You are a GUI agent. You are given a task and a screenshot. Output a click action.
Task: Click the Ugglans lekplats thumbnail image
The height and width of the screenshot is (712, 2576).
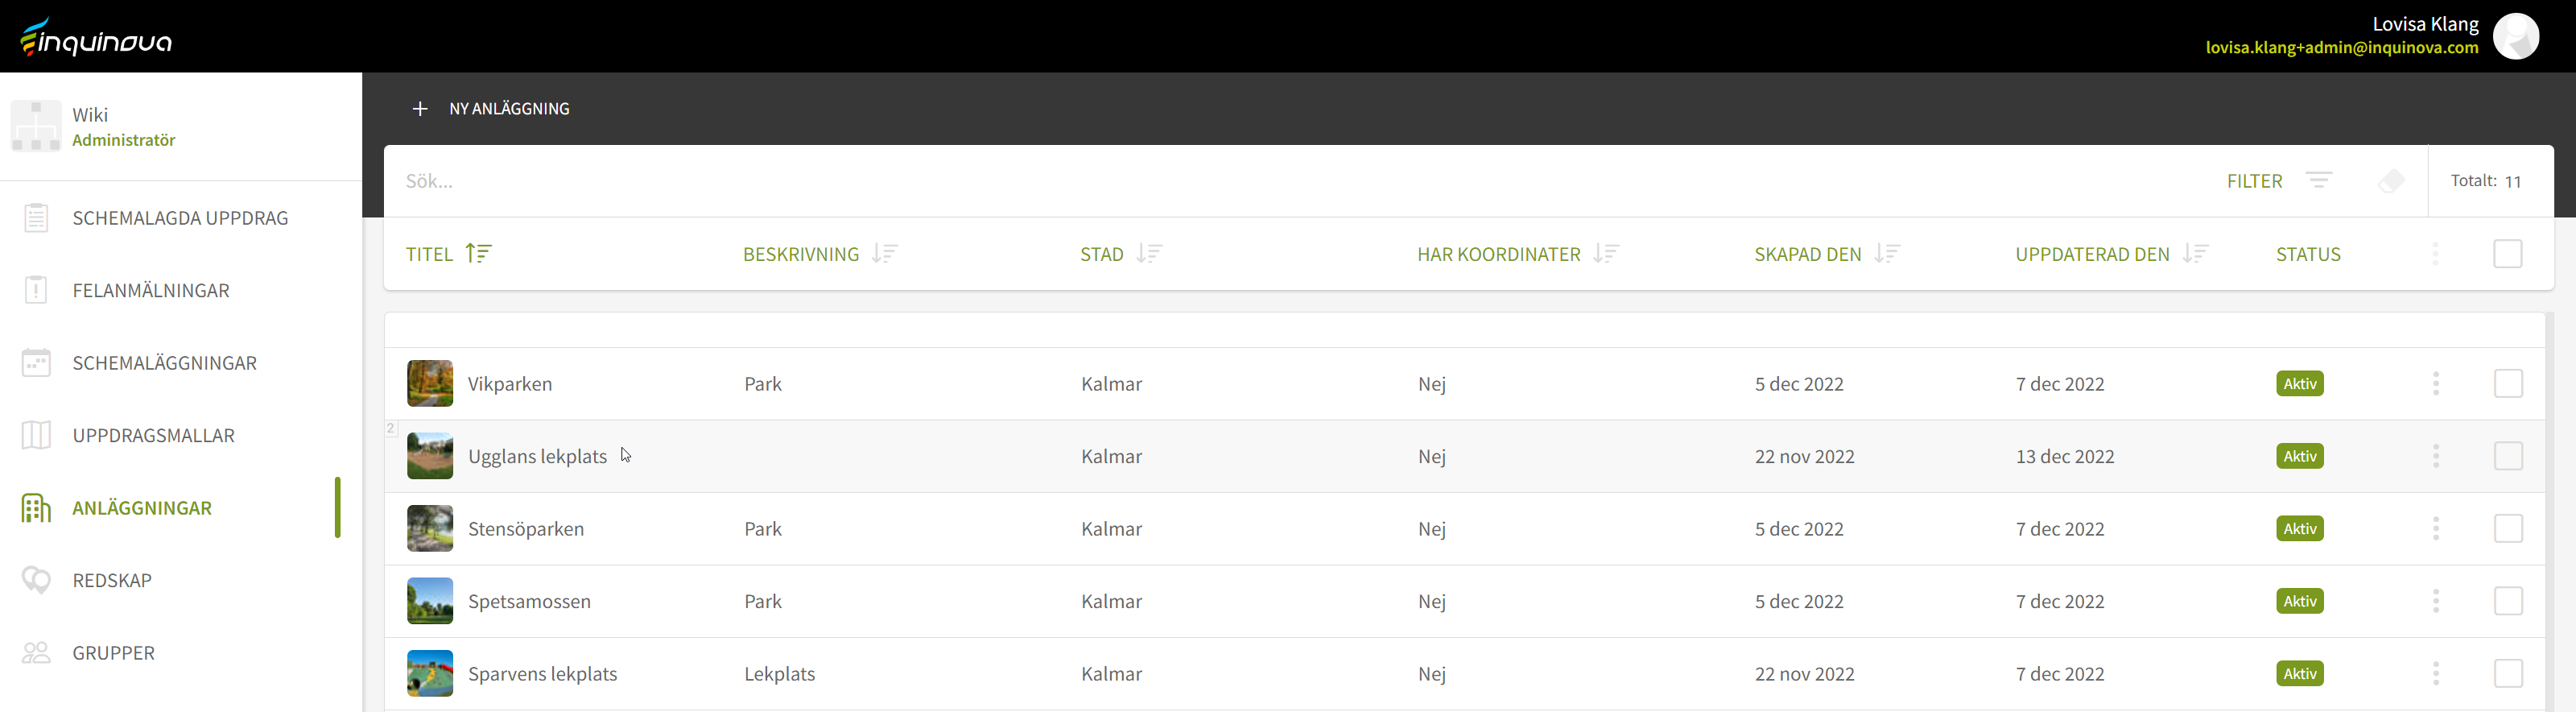pos(430,456)
